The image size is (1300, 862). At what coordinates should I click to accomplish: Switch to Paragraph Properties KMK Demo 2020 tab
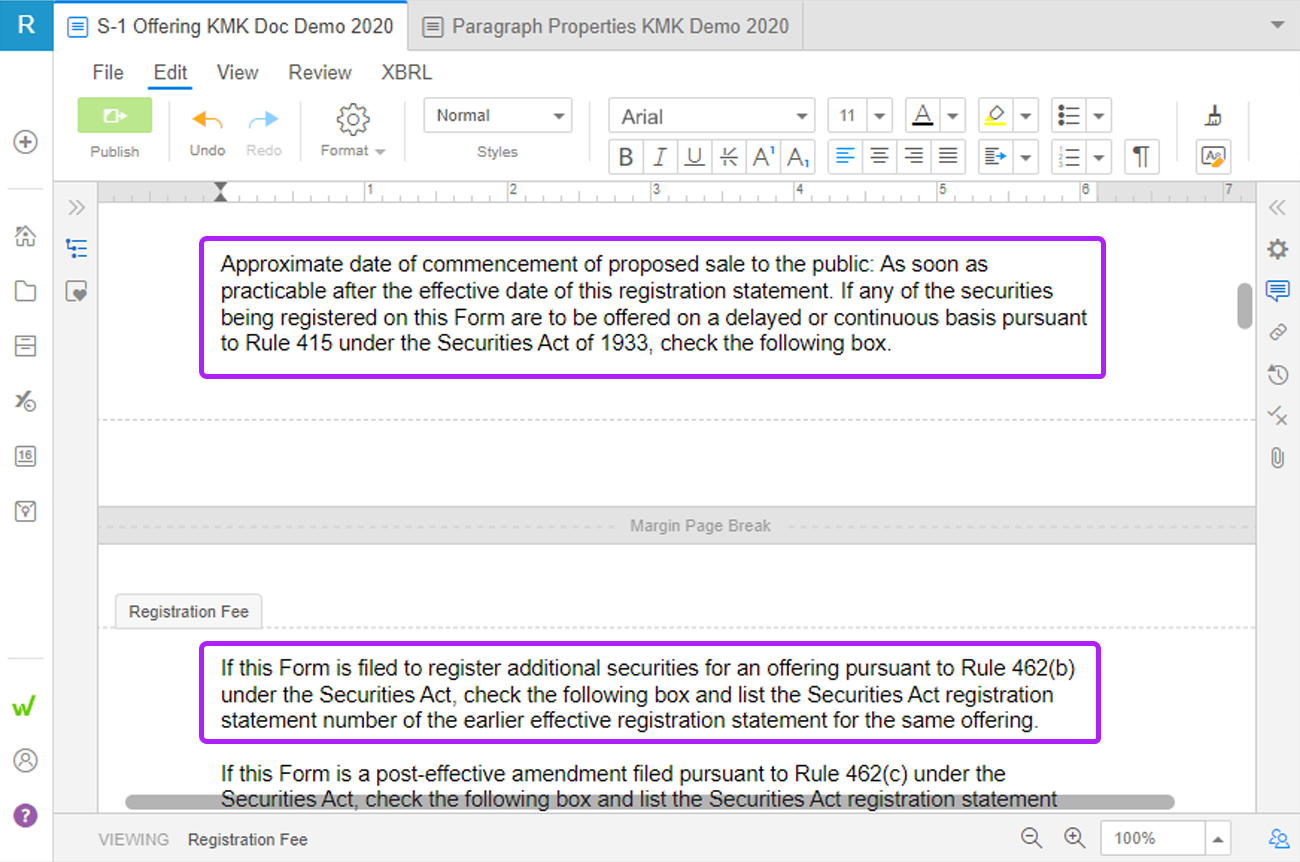tap(606, 26)
